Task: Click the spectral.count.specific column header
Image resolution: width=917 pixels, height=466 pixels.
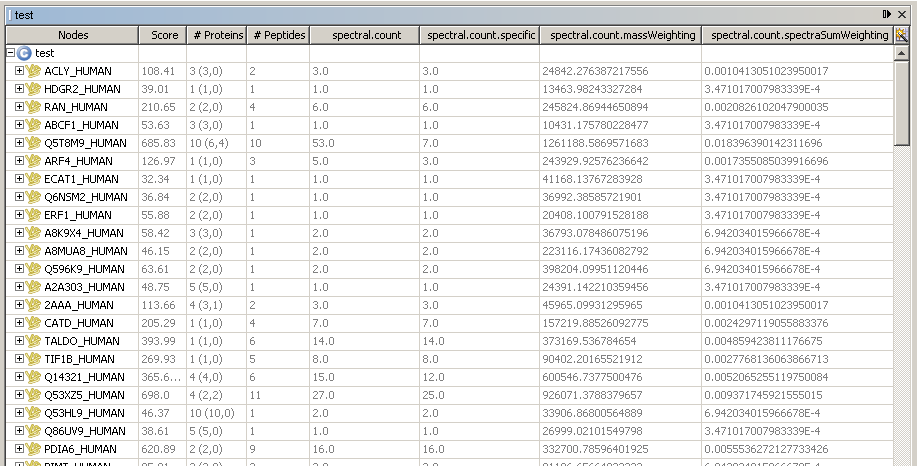Action: tap(479, 35)
